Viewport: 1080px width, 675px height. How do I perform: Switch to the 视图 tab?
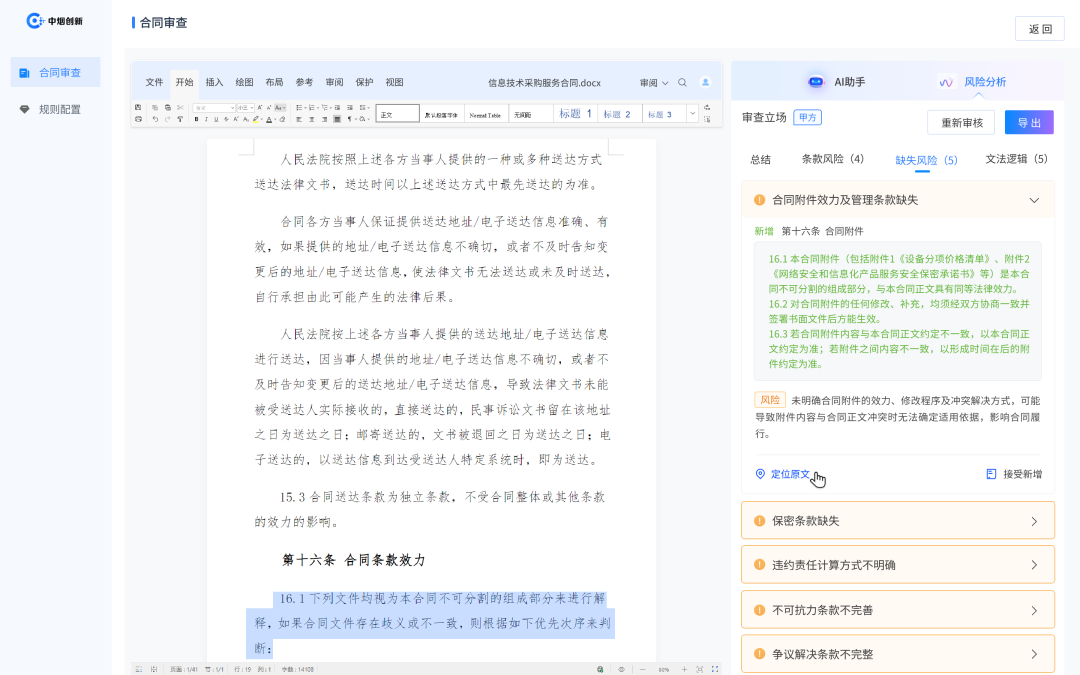[x=395, y=83]
